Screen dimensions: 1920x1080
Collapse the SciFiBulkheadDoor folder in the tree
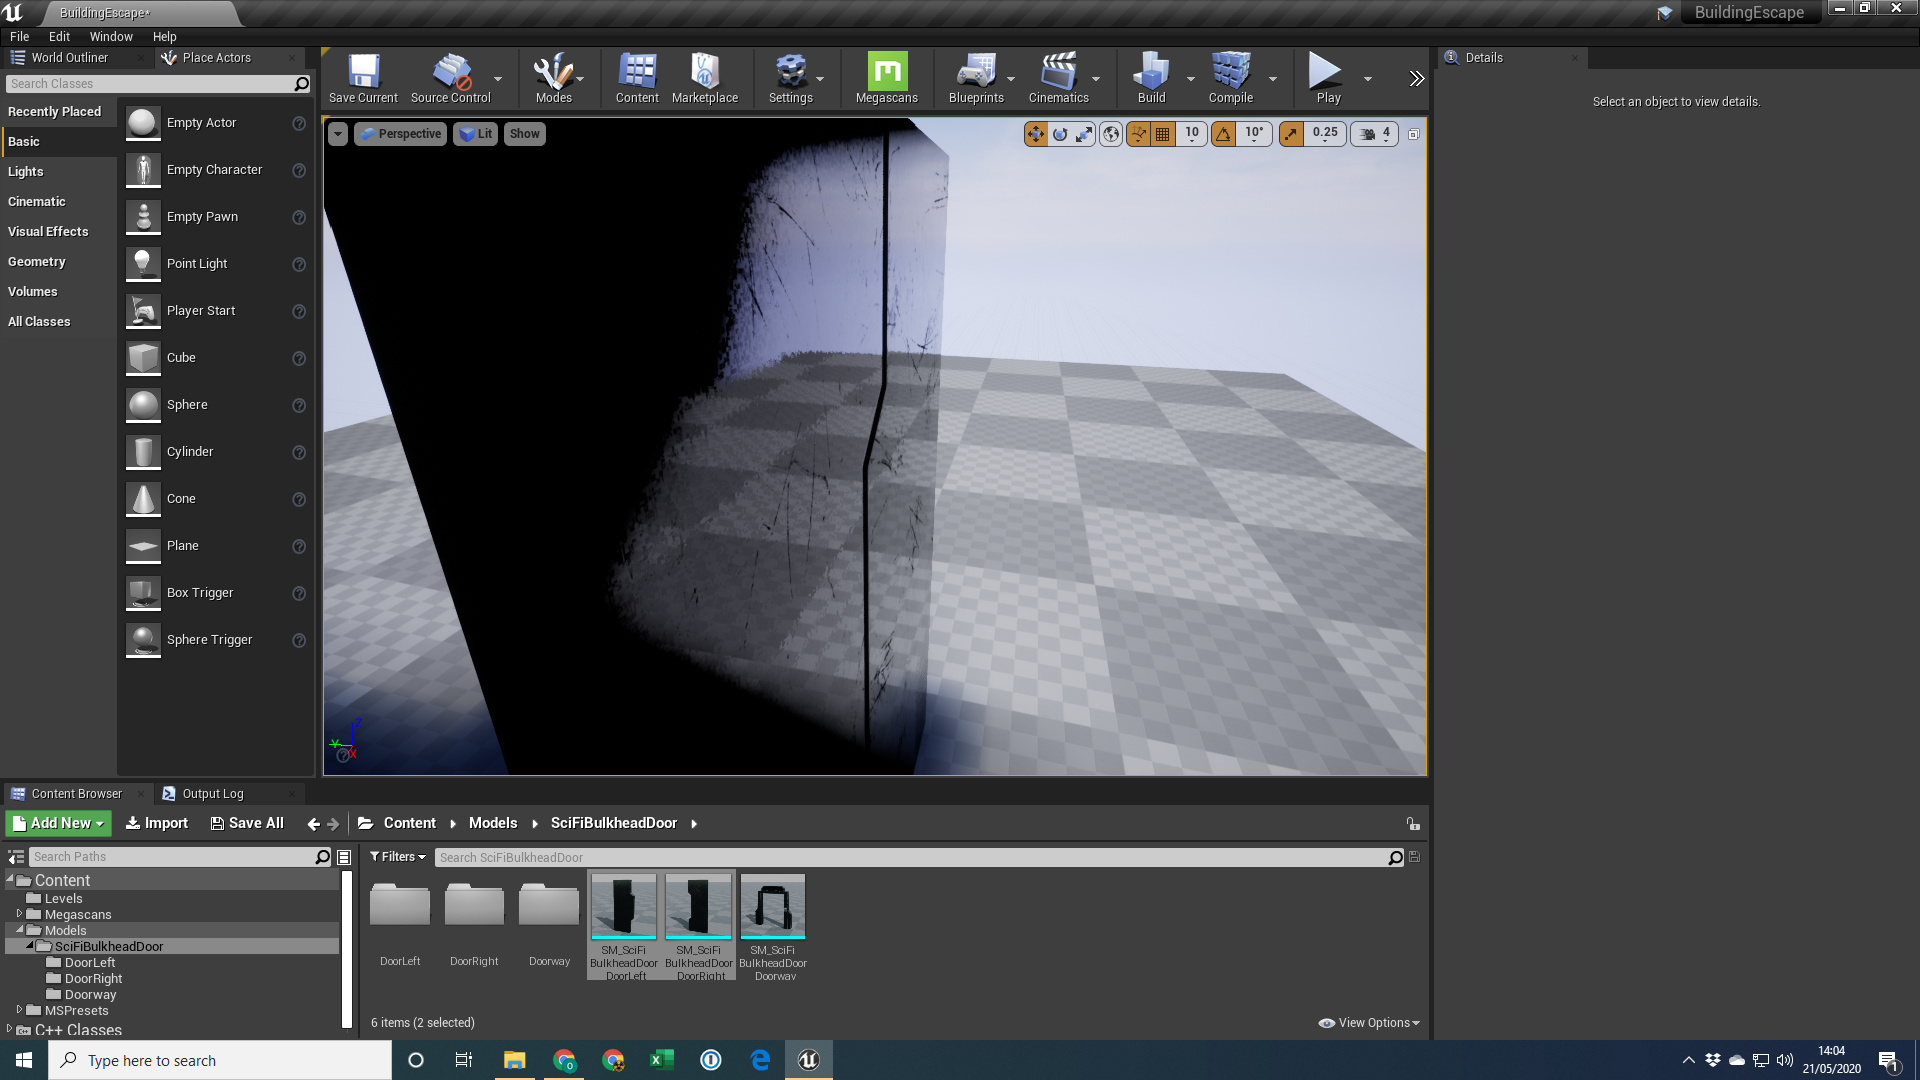[x=30, y=945]
